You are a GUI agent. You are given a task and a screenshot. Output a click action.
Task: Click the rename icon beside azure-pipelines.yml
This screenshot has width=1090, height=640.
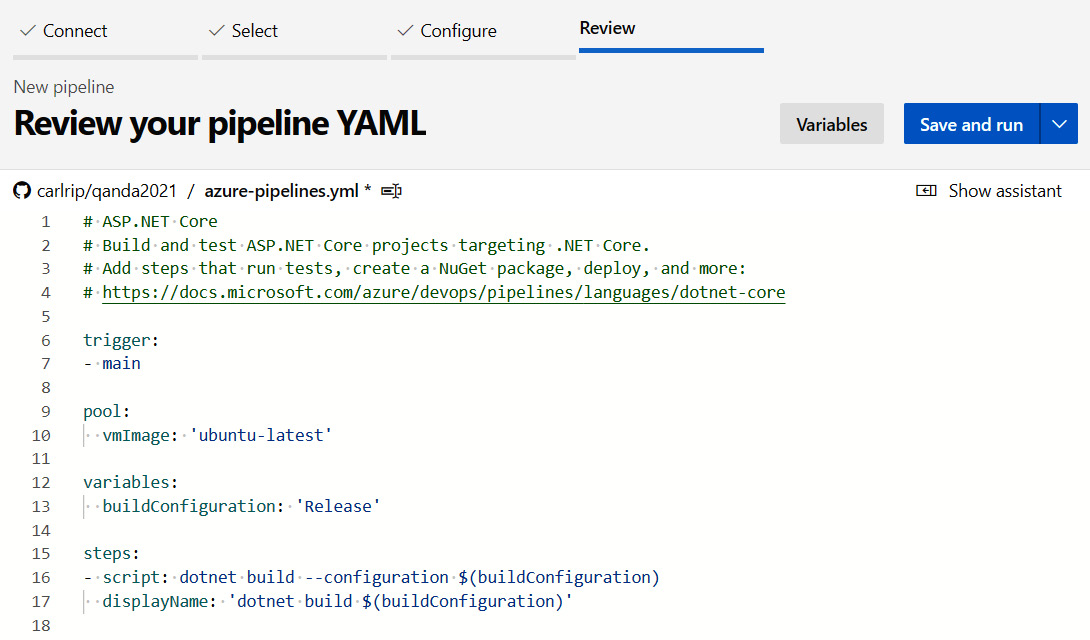tap(390, 190)
